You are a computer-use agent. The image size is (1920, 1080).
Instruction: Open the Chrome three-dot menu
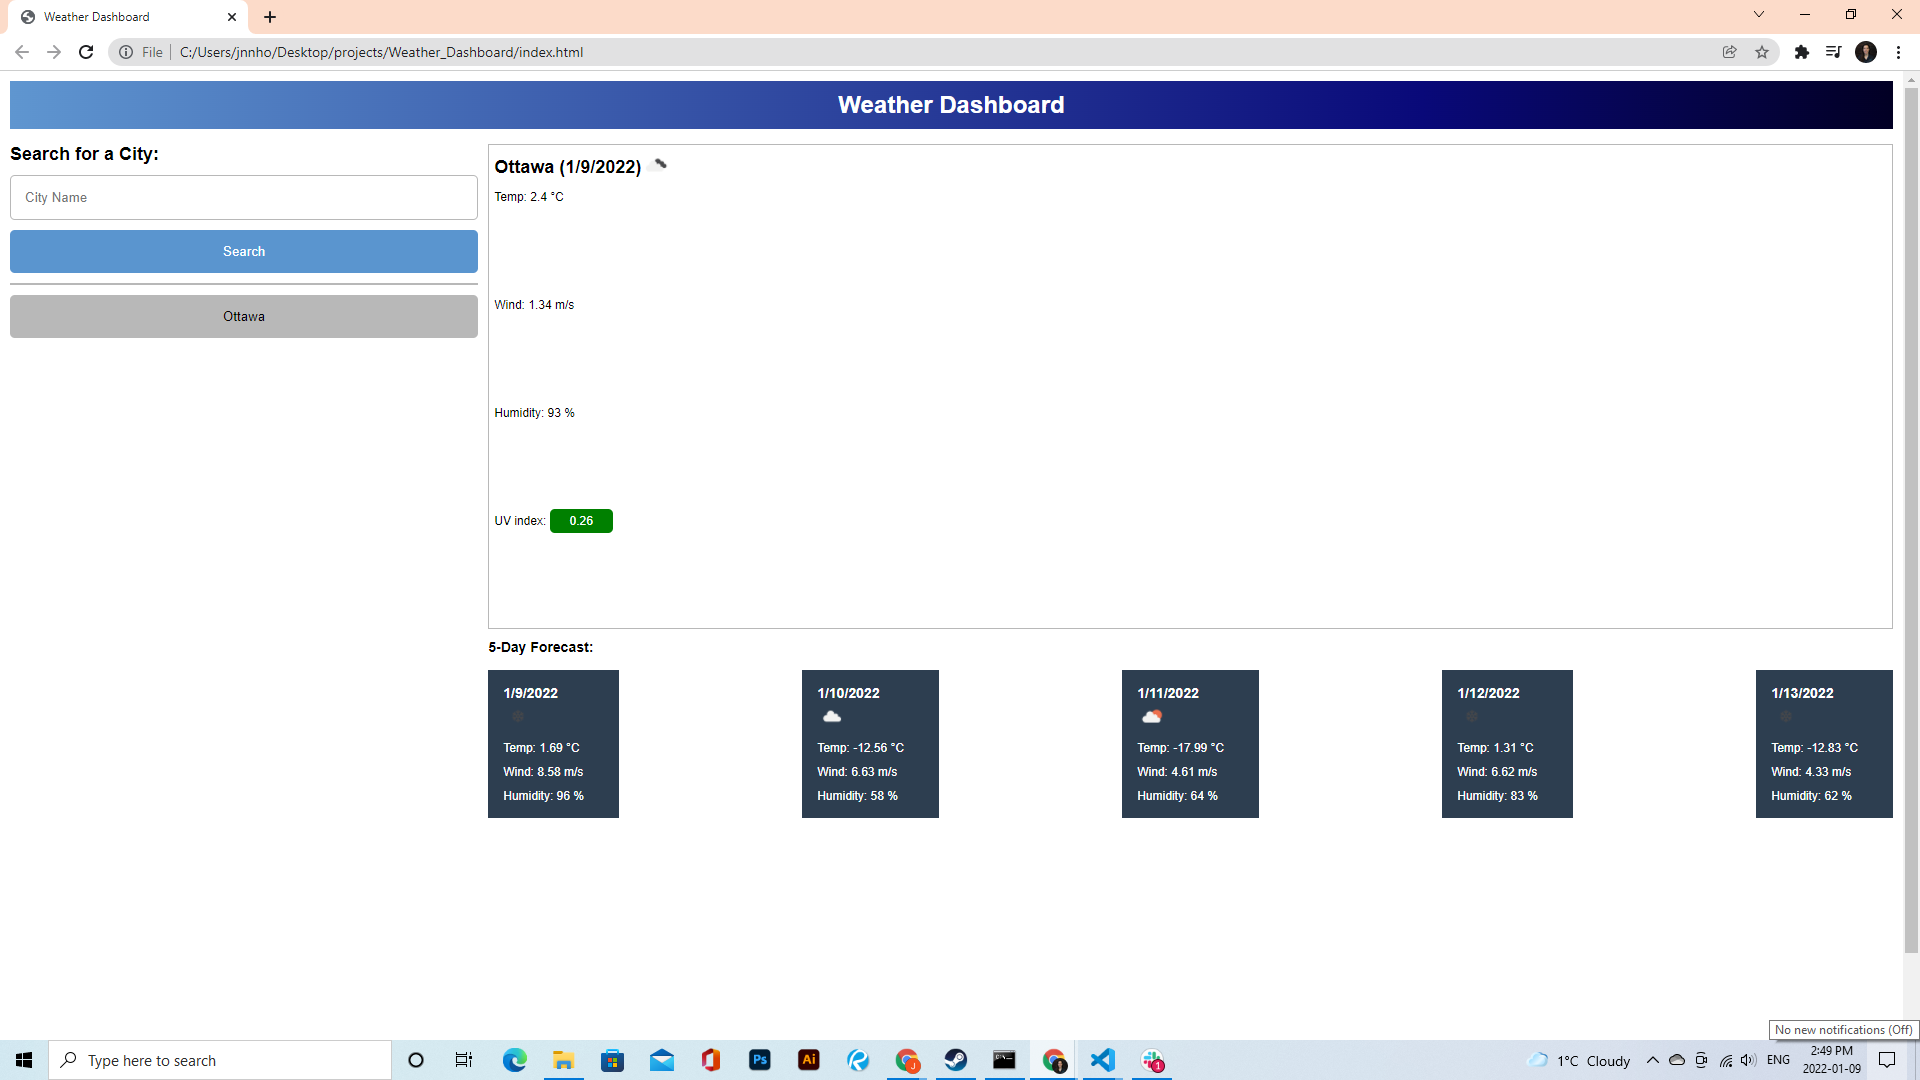point(1899,52)
